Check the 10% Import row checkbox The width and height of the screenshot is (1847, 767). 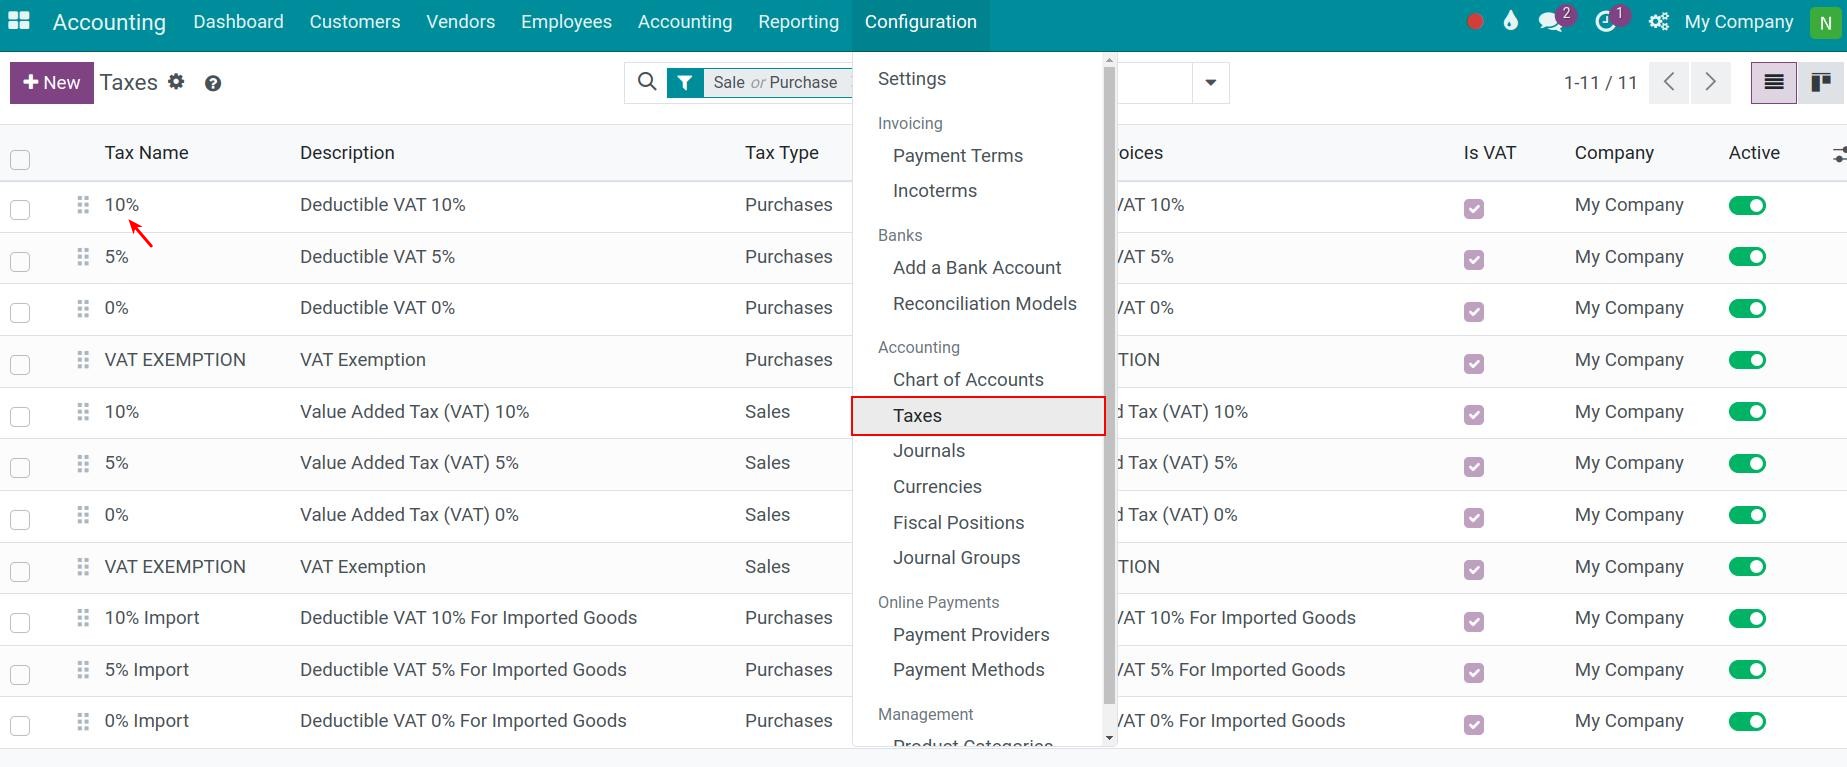[20, 622]
